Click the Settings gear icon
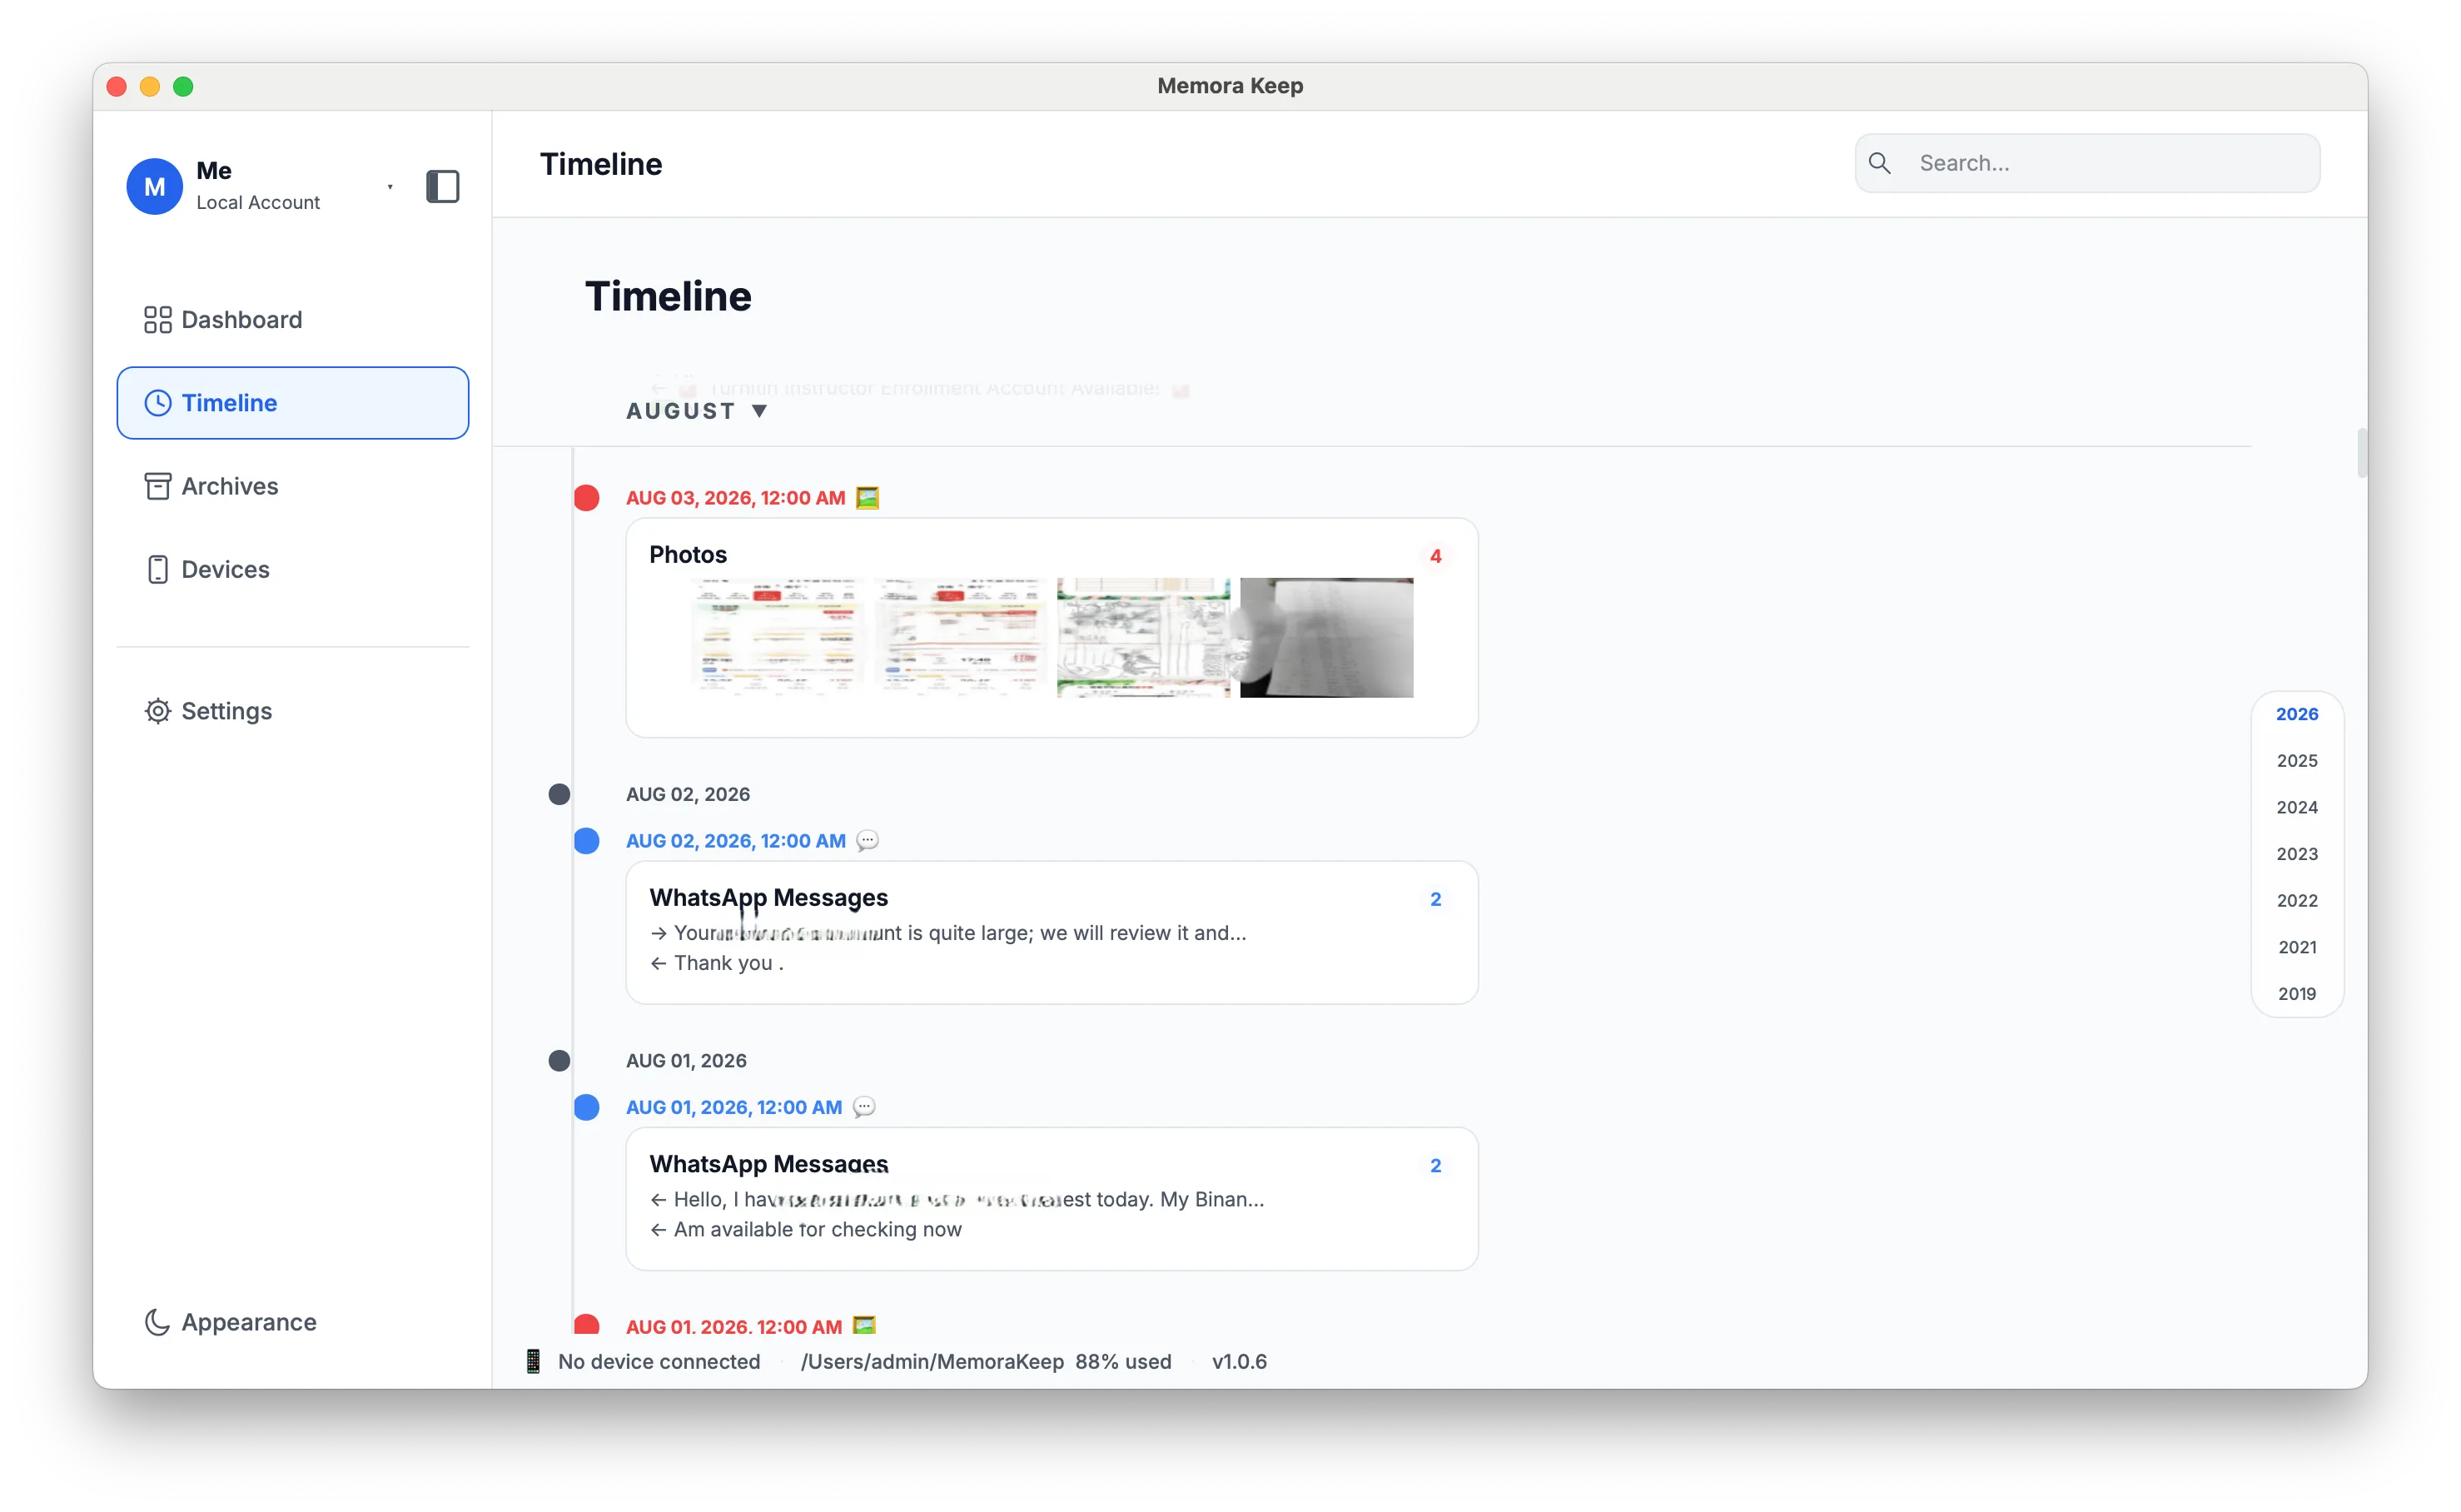 pyautogui.click(x=157, y=711)
